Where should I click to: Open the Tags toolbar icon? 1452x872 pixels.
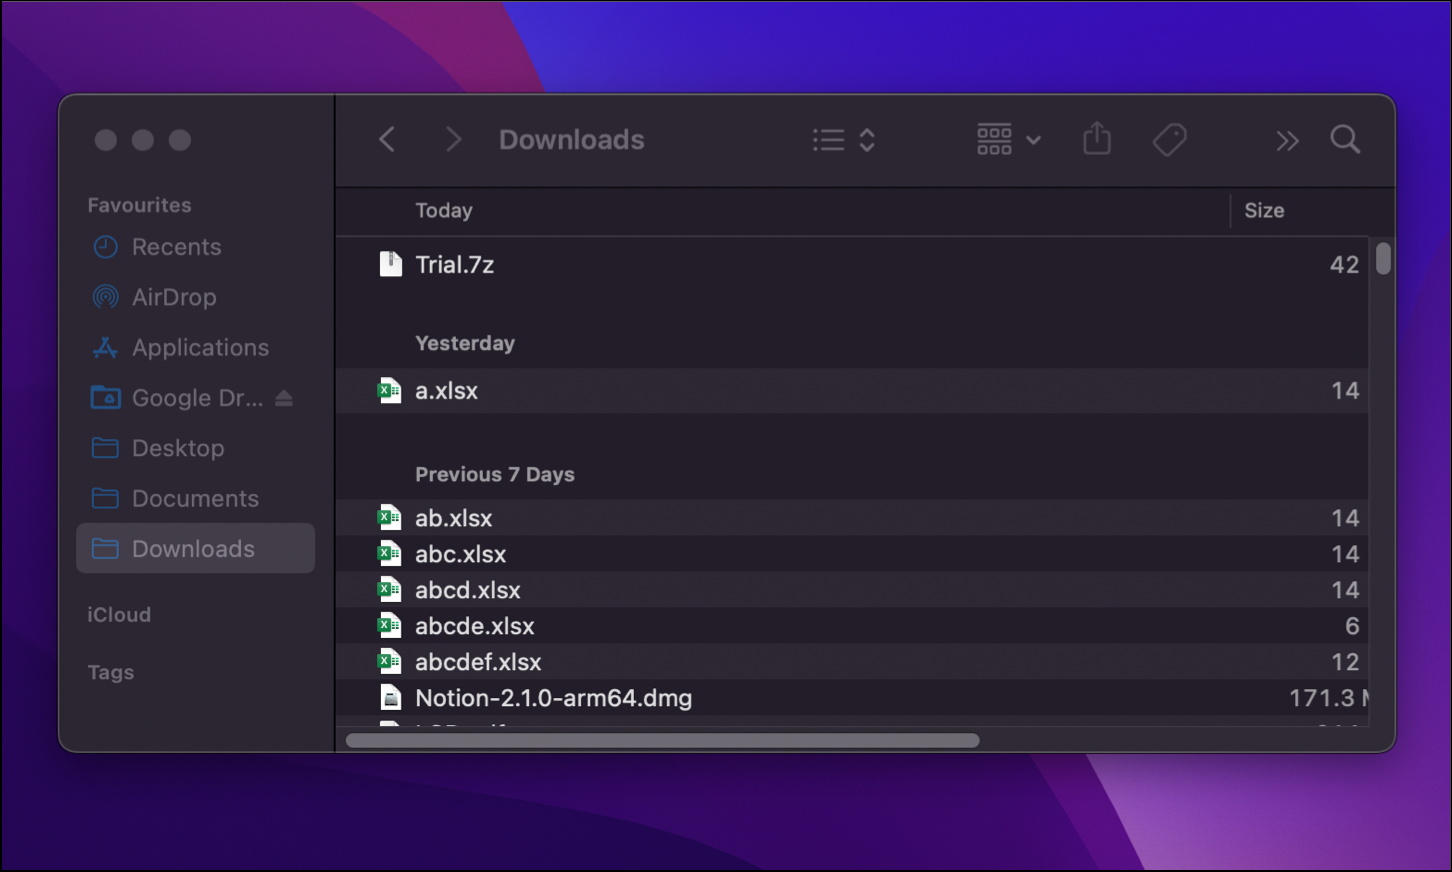tap(1169, 140)
